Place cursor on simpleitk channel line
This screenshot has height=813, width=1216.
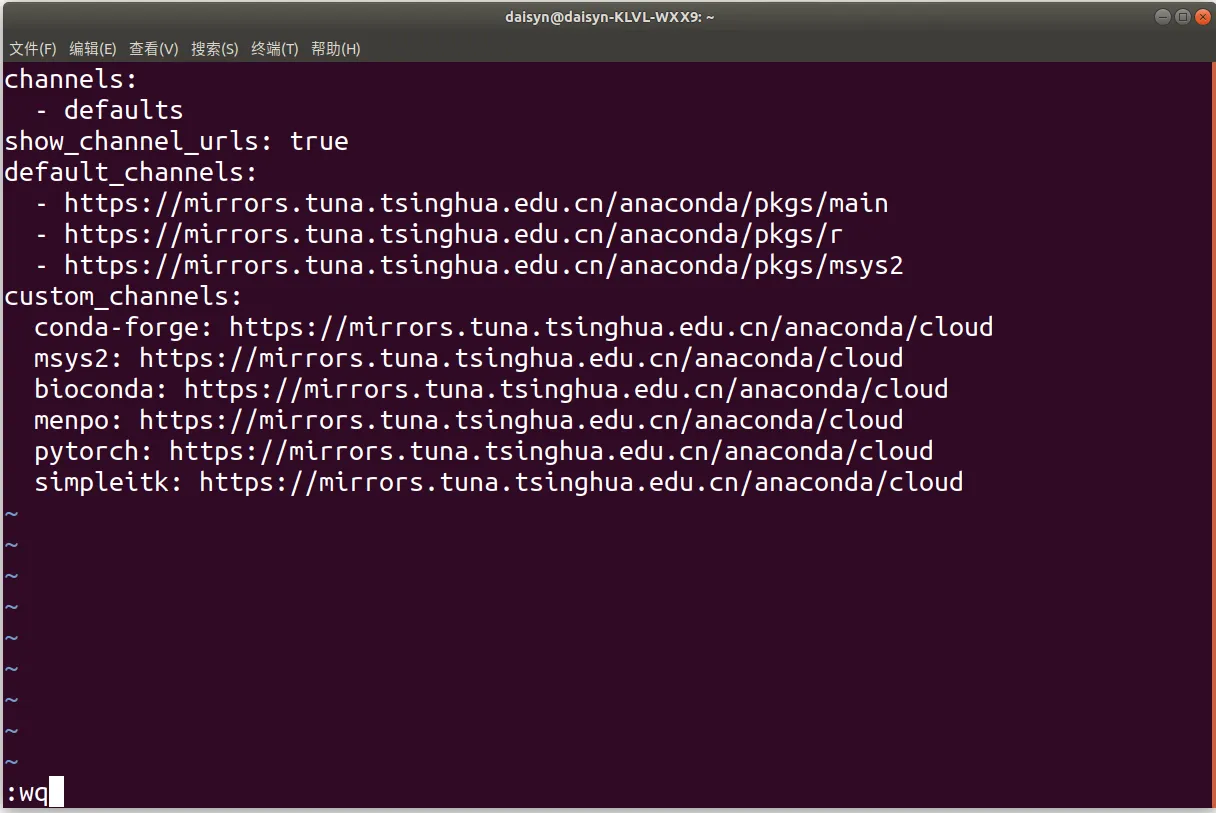(499, 482)
